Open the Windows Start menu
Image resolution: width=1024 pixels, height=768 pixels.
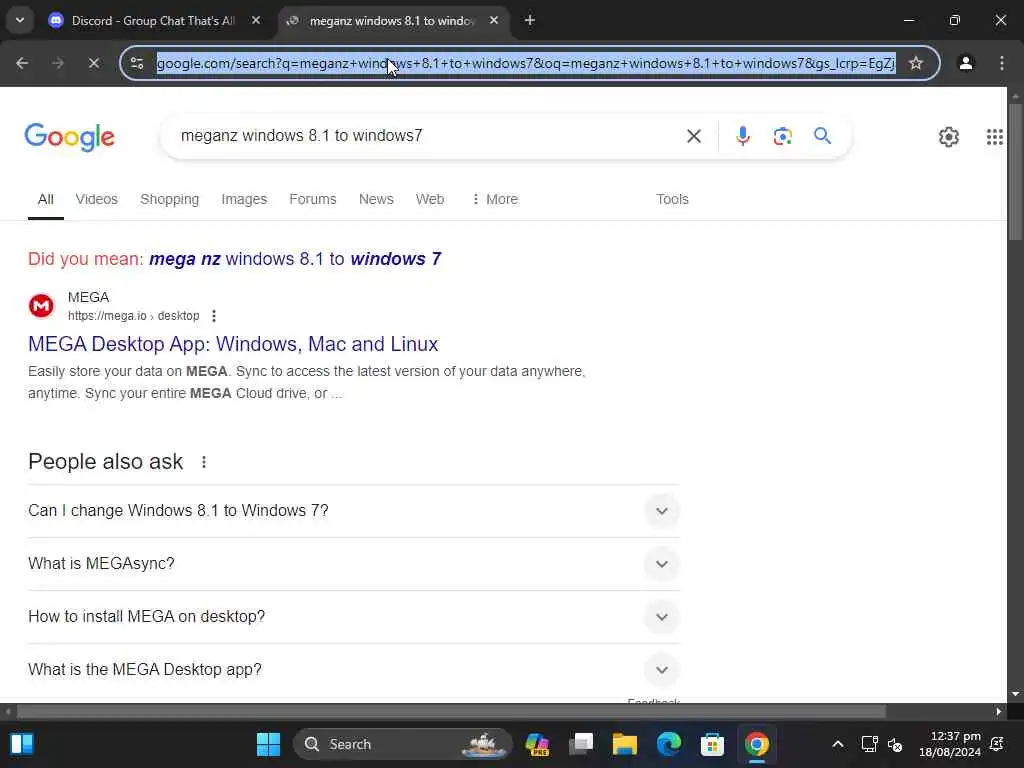[268, 744]
